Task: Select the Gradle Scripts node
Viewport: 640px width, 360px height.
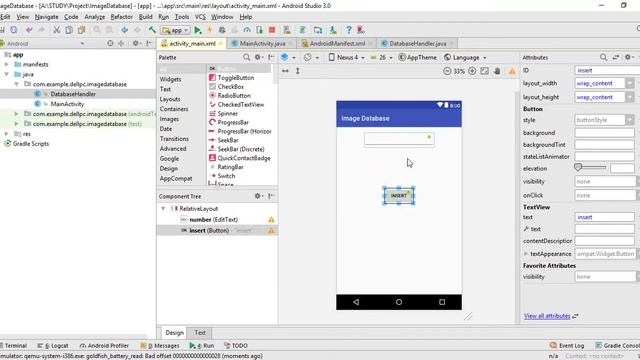Action: coord(31,144)
